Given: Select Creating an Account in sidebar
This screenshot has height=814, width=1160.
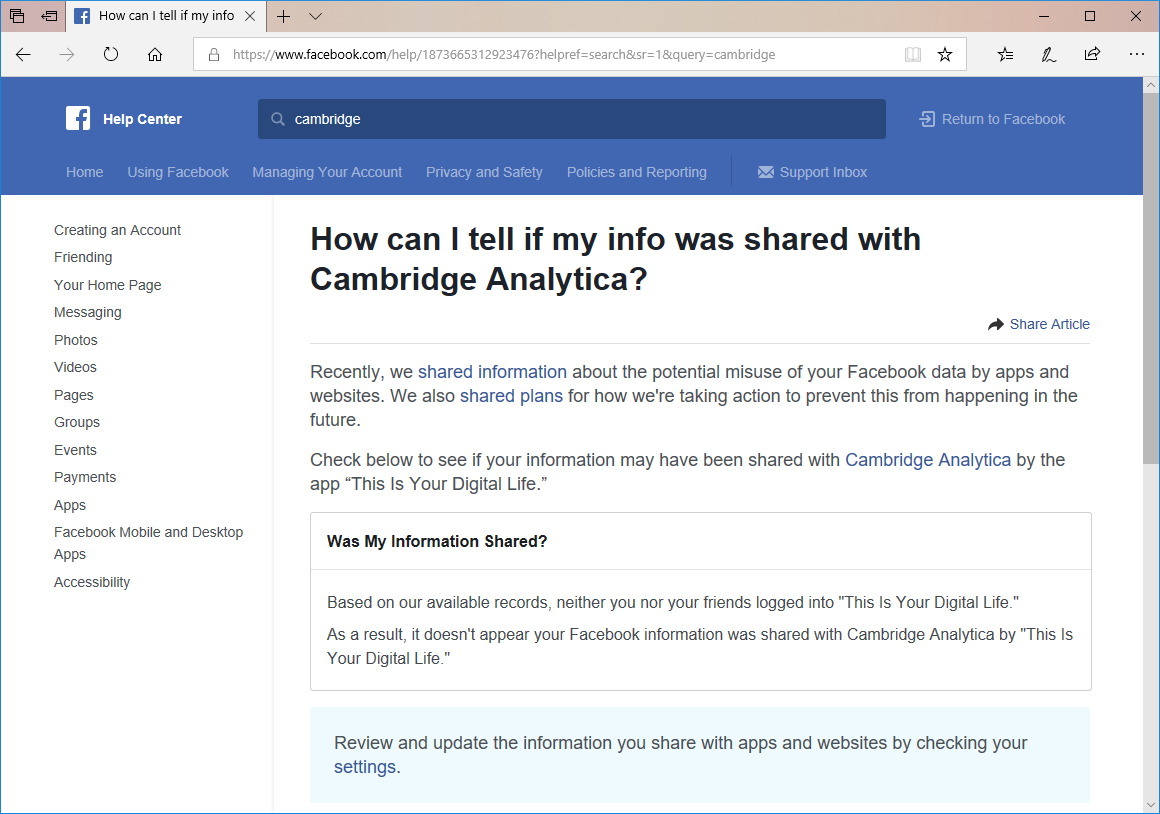Looking at the screenshot, I should point(117,230).
